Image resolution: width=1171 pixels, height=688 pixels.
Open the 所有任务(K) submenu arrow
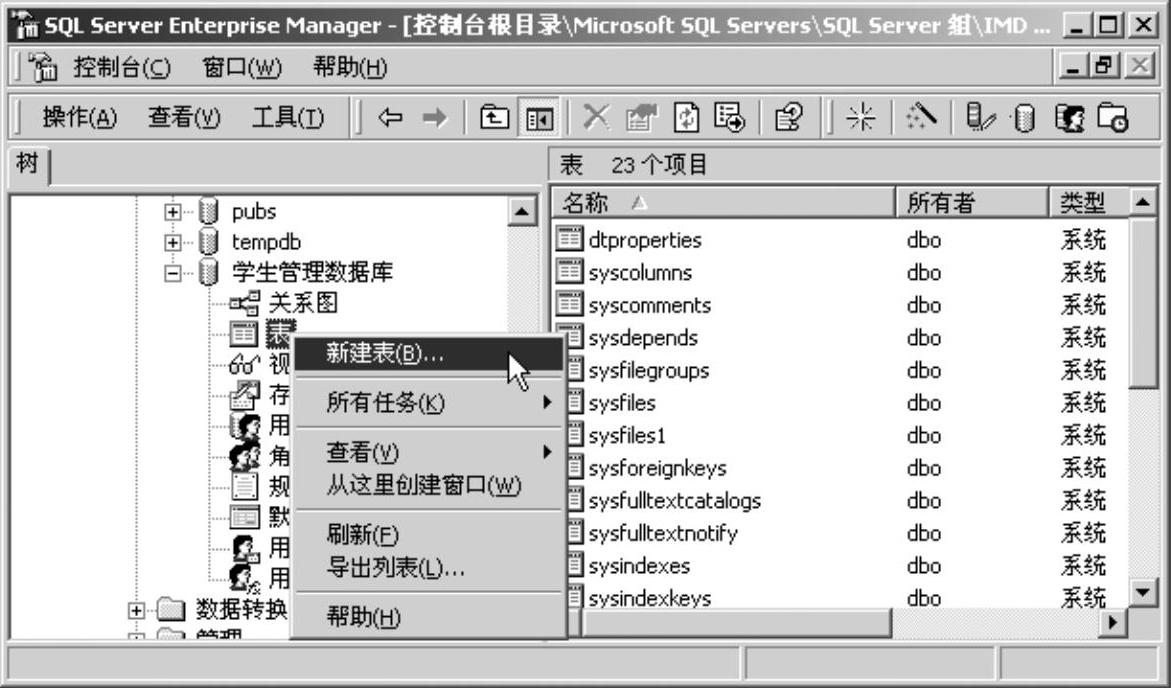coord(547,402)
